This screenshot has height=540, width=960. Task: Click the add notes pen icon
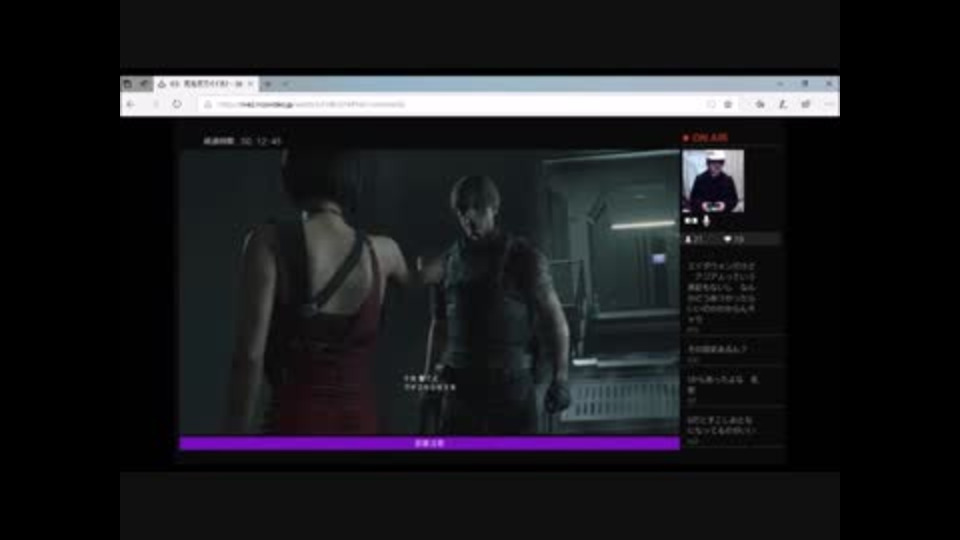tap(783, 105)
